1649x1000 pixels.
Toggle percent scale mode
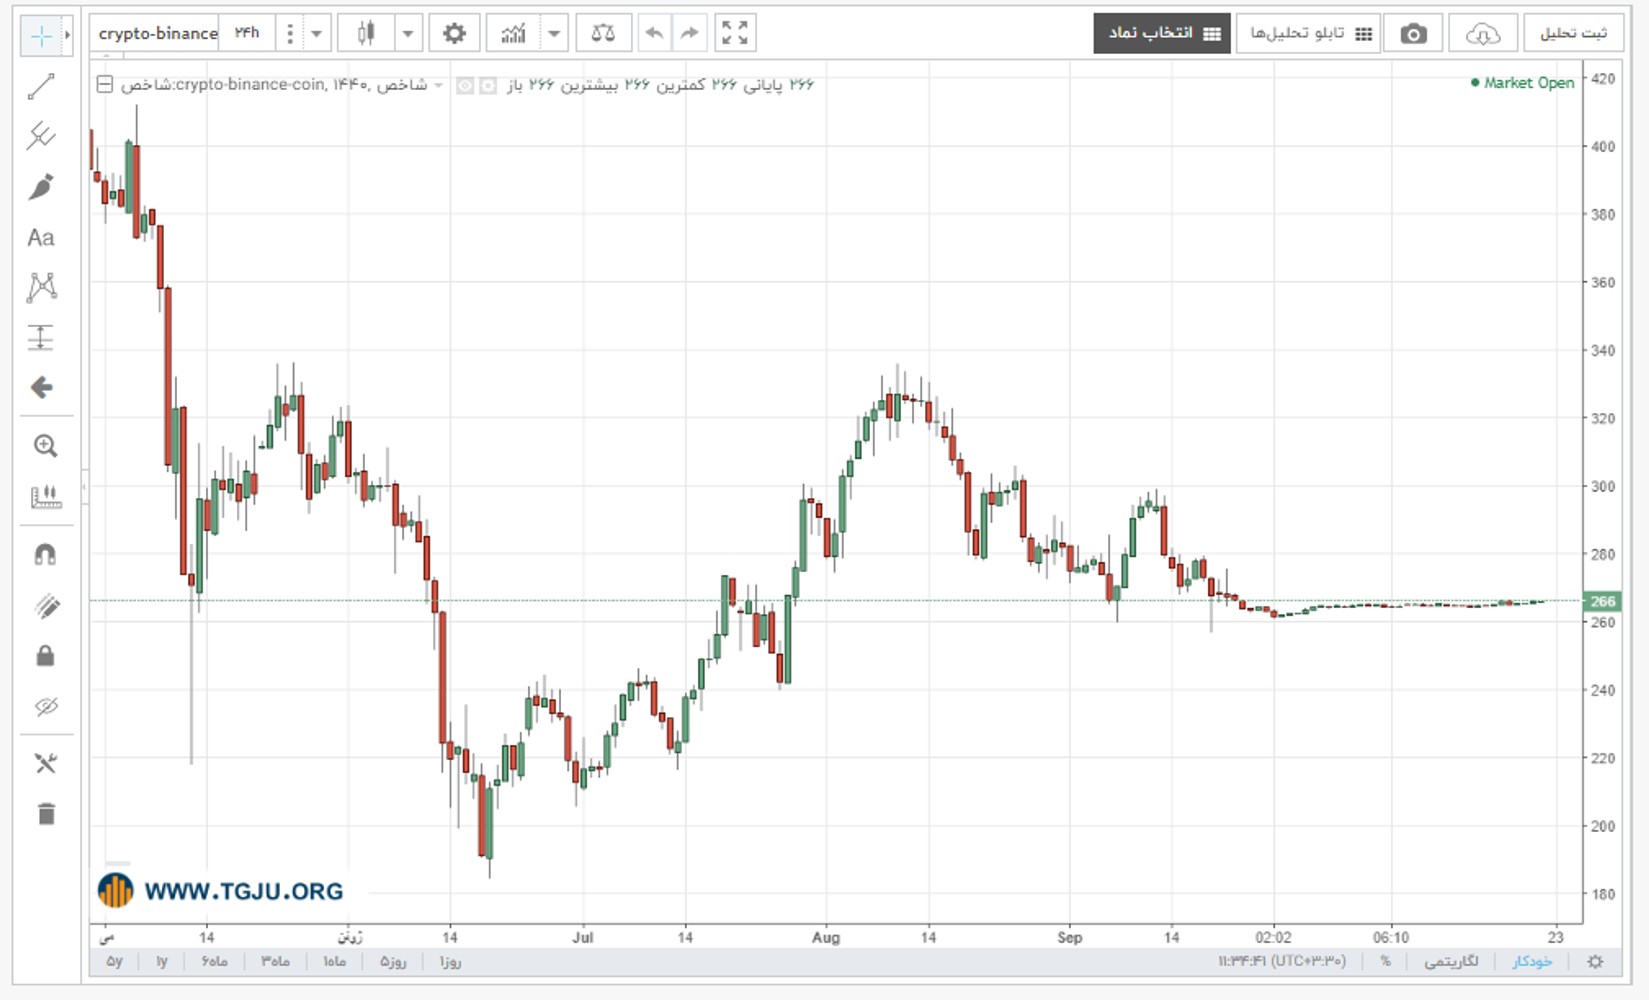(x=1385, y=961)
